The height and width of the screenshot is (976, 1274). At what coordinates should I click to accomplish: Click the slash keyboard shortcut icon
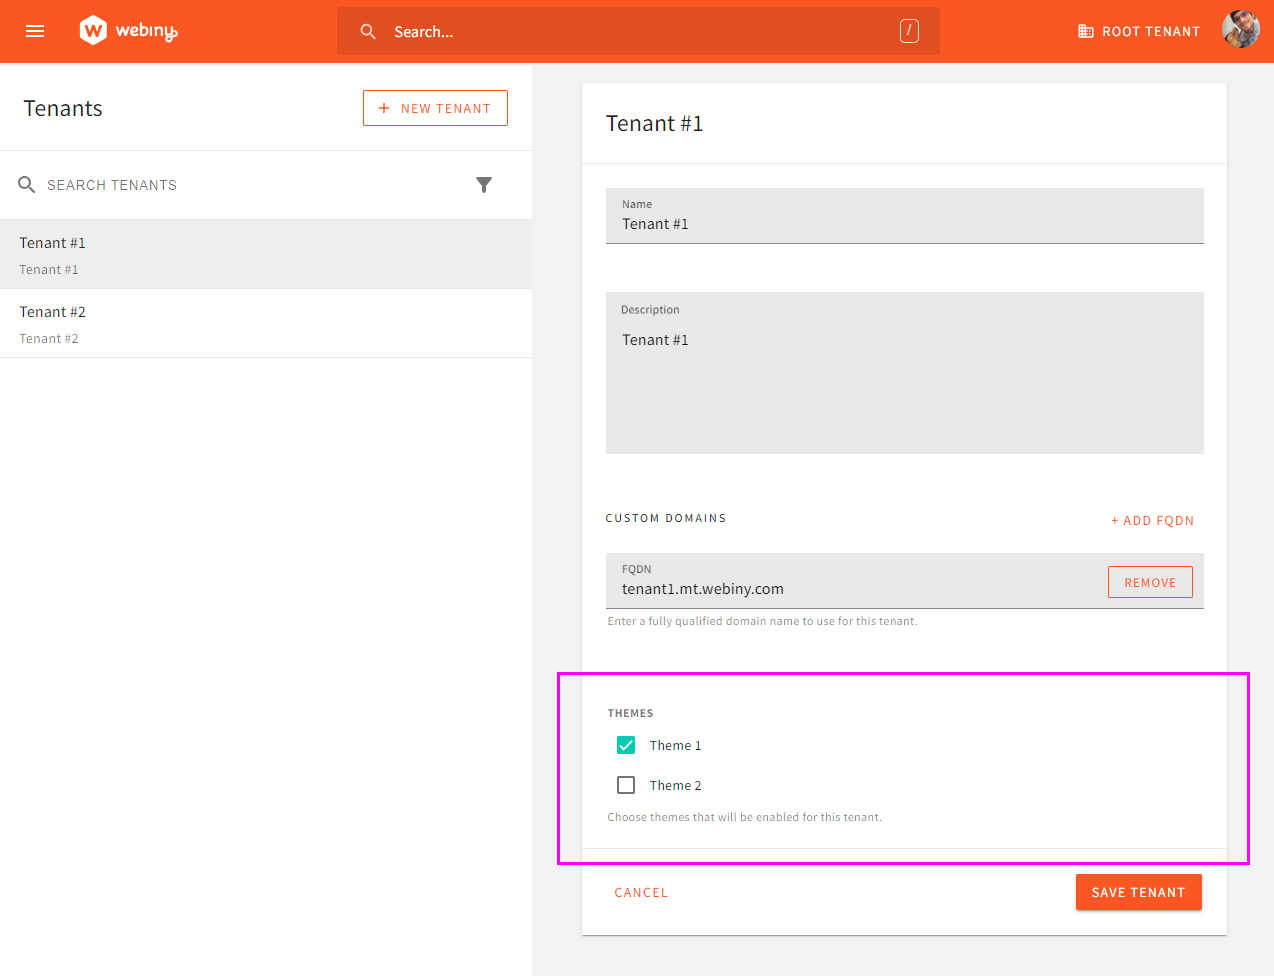coord(909,31)
